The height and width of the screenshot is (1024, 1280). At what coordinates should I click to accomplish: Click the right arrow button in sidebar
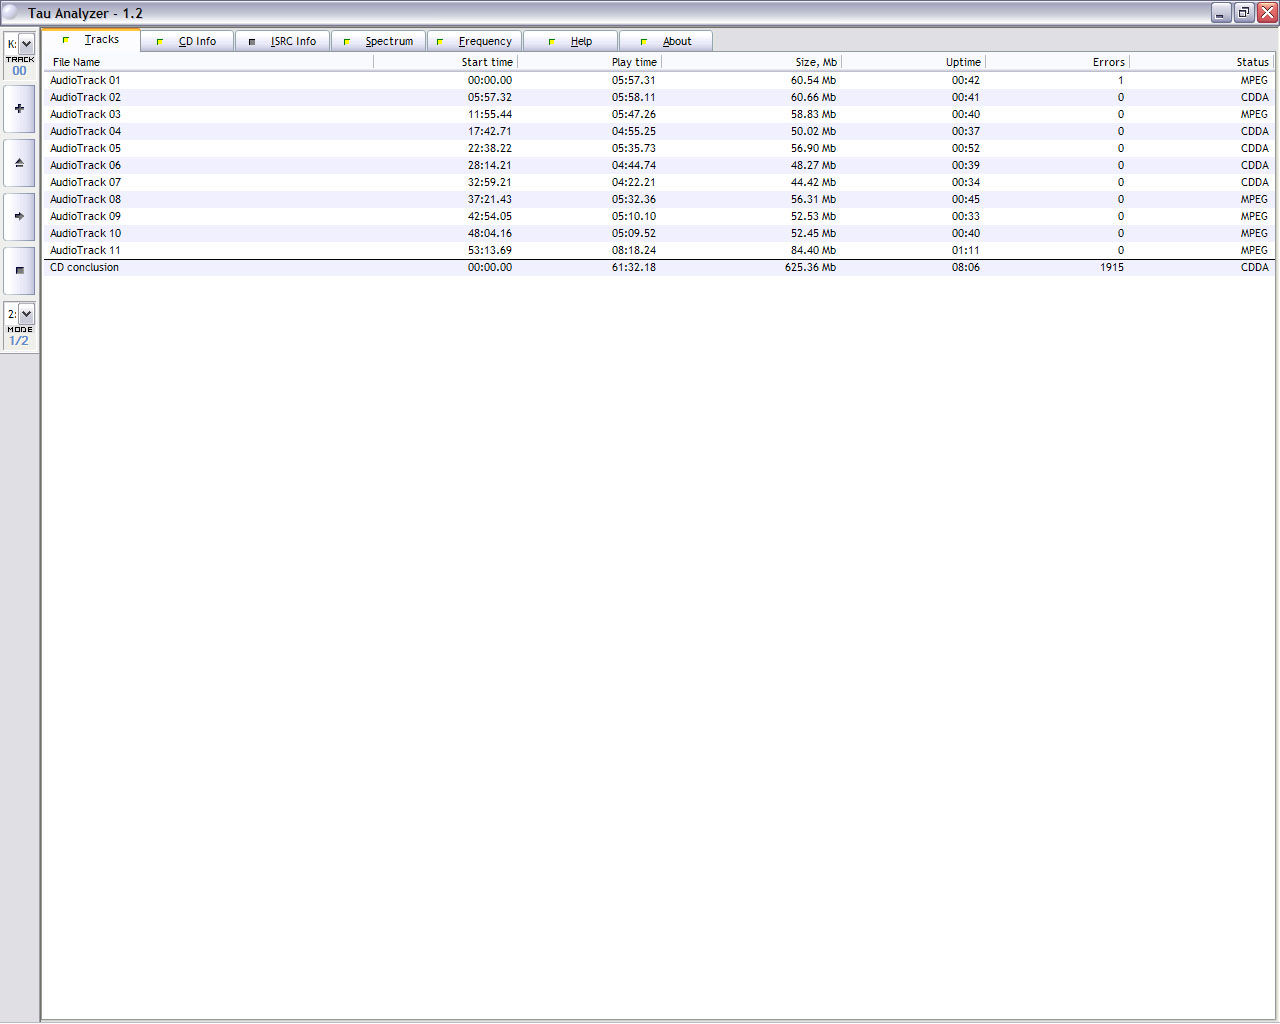(19, 216)
